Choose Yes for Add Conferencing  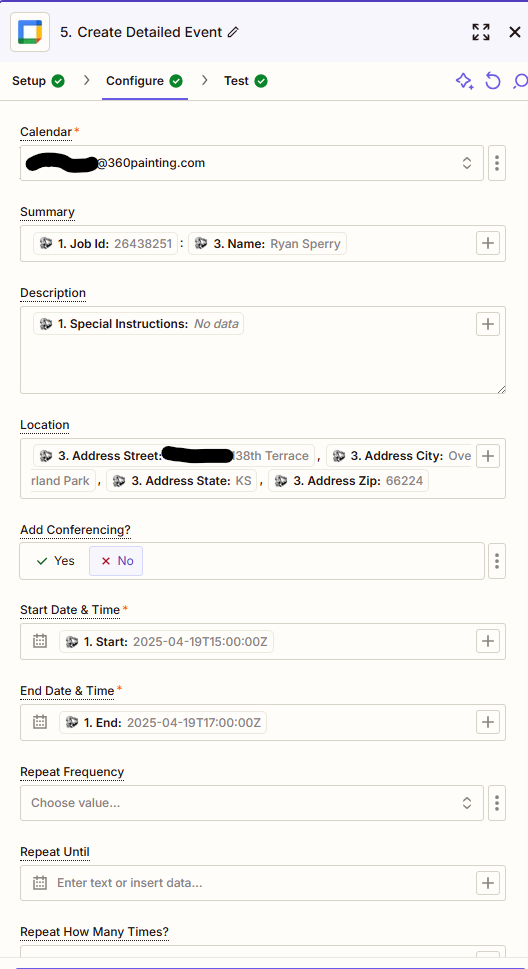coord(56,561)
